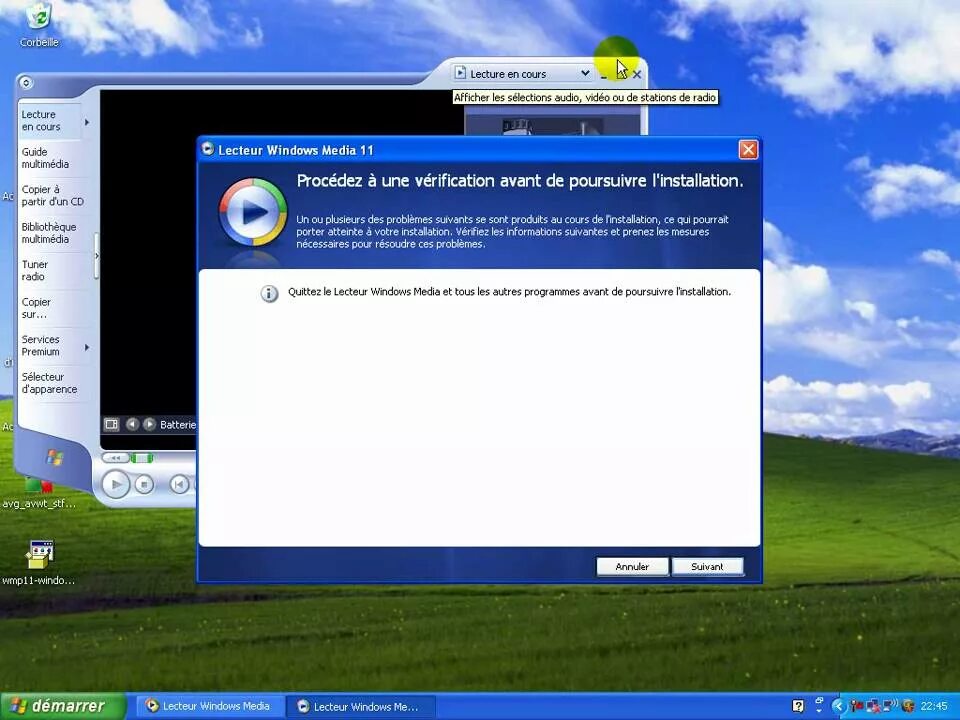Click the Previous track button in the player

(179, 485)
